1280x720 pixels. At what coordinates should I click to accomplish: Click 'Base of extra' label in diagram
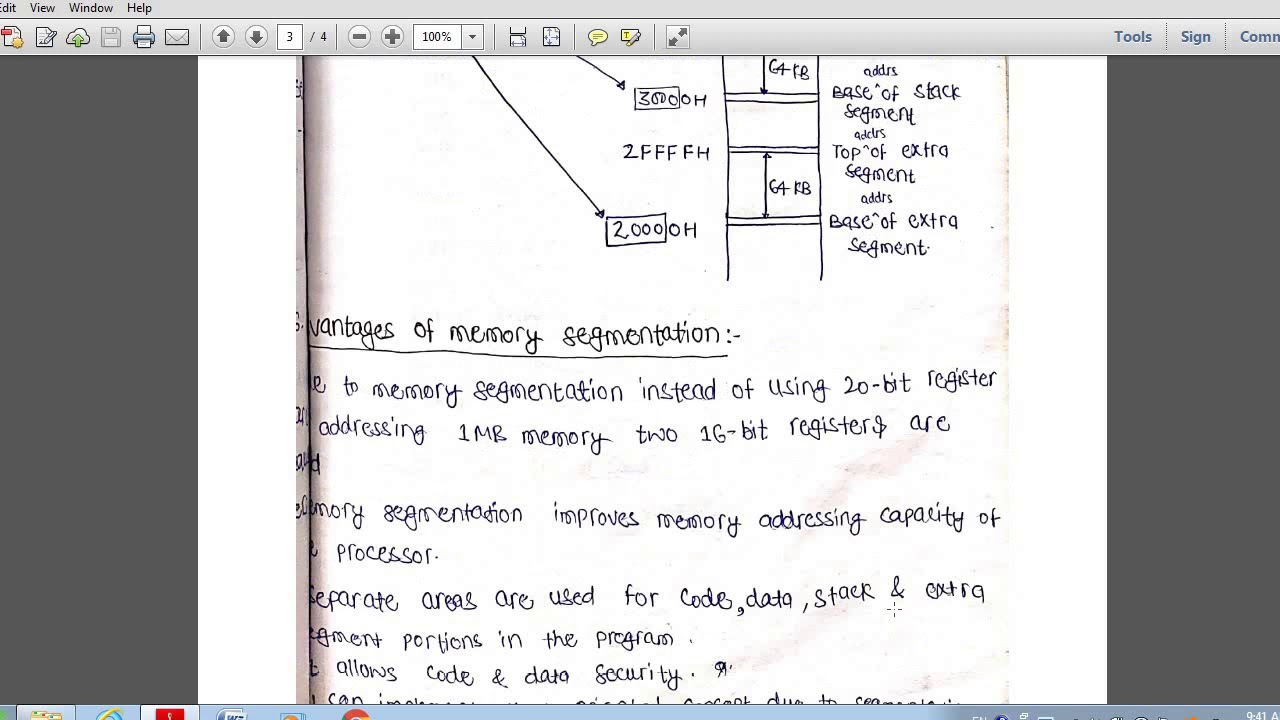pyautogui.click(x=893, y=222)
